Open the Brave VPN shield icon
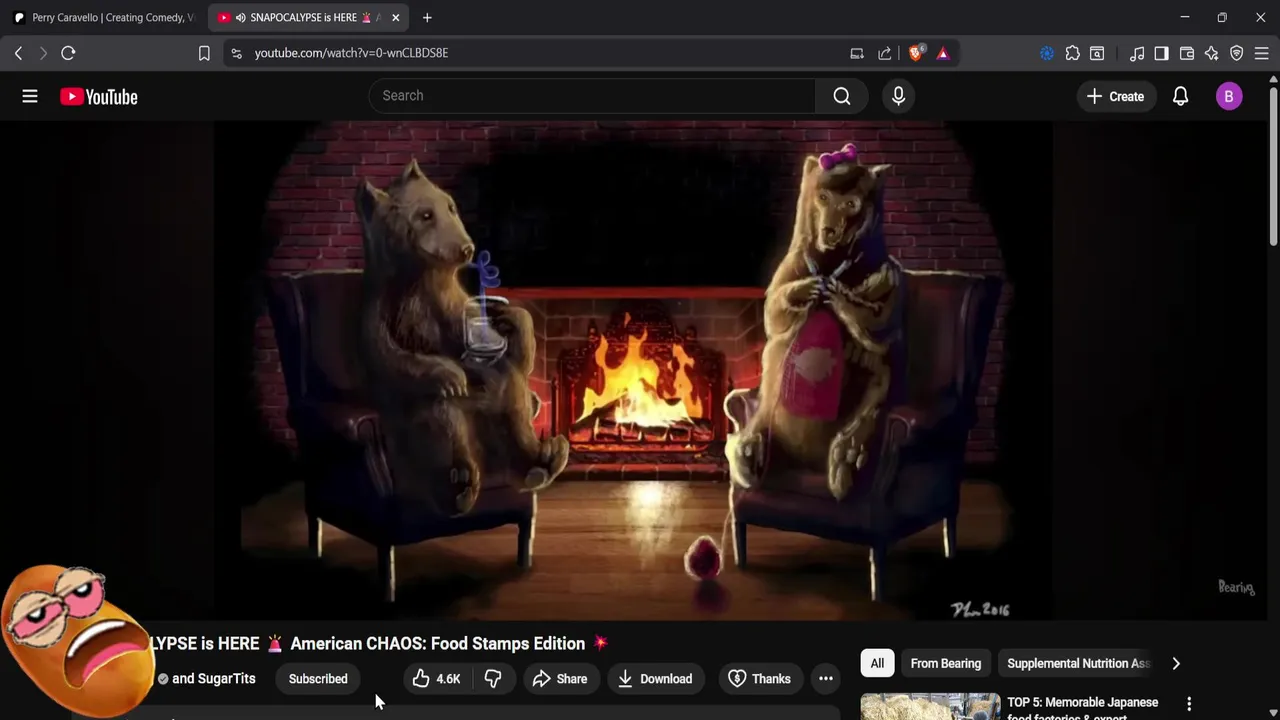 [1237, 53]
